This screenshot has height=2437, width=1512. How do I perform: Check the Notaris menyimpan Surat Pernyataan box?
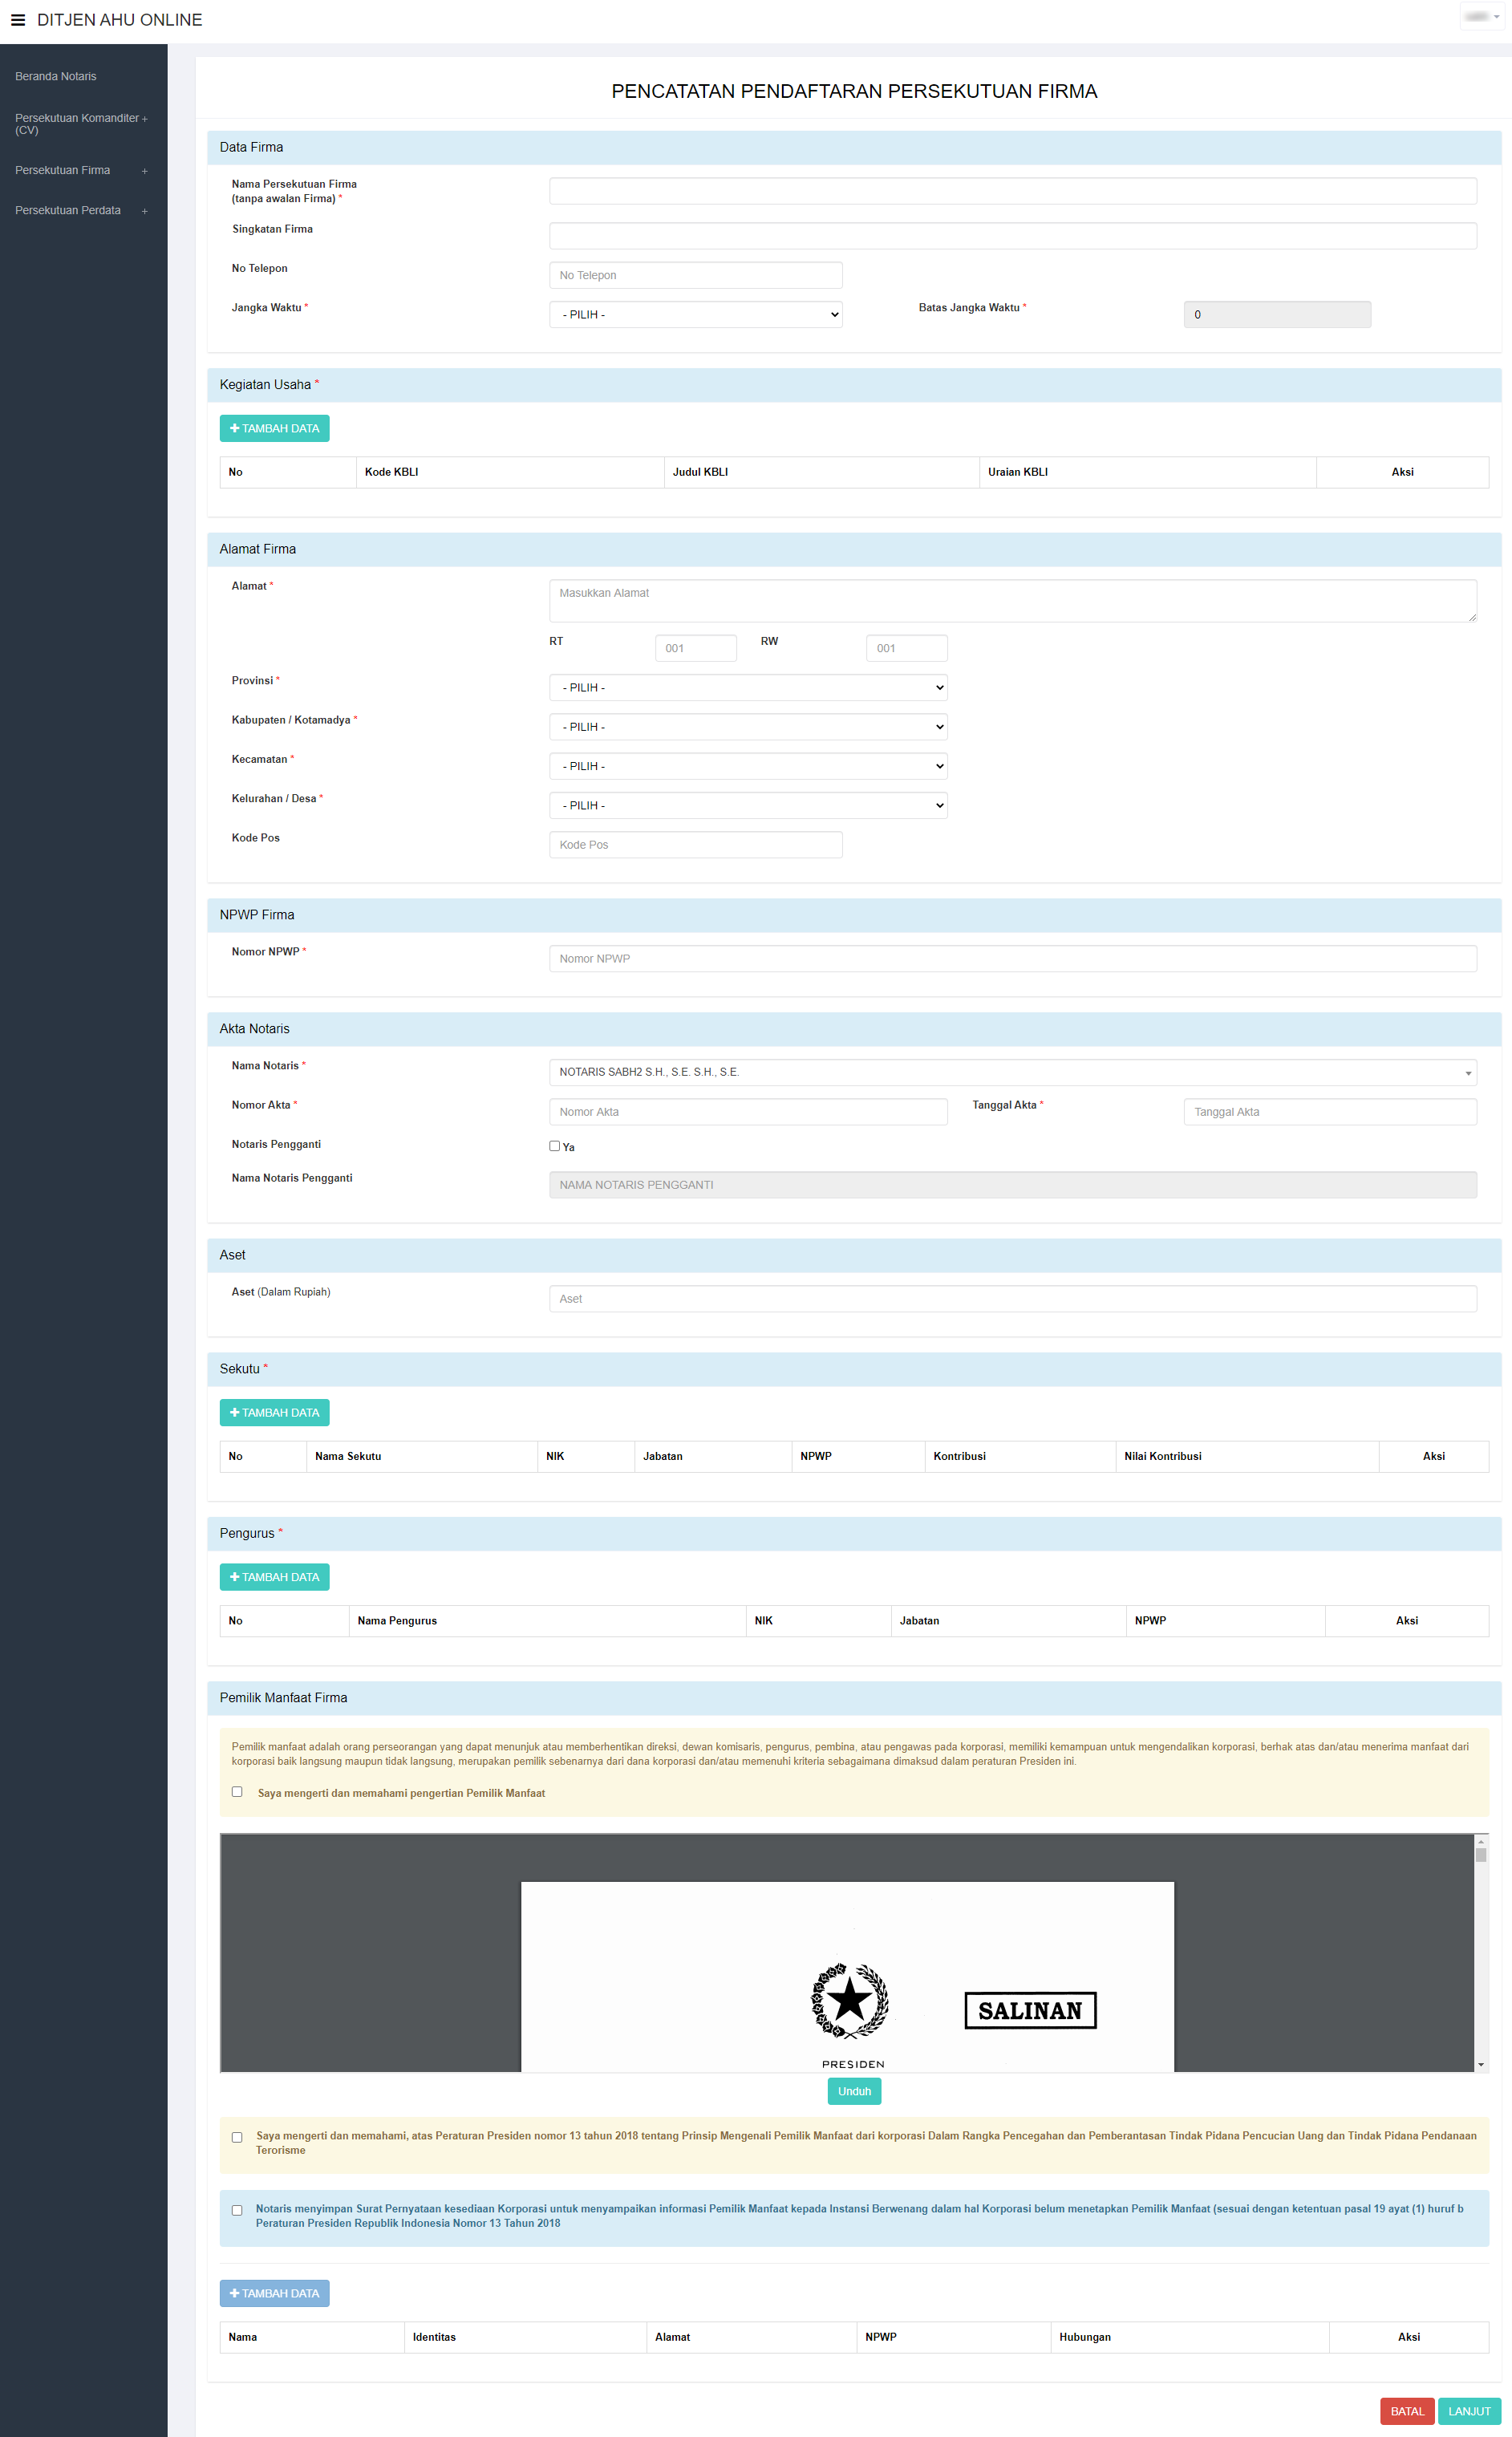(237, 2210)
